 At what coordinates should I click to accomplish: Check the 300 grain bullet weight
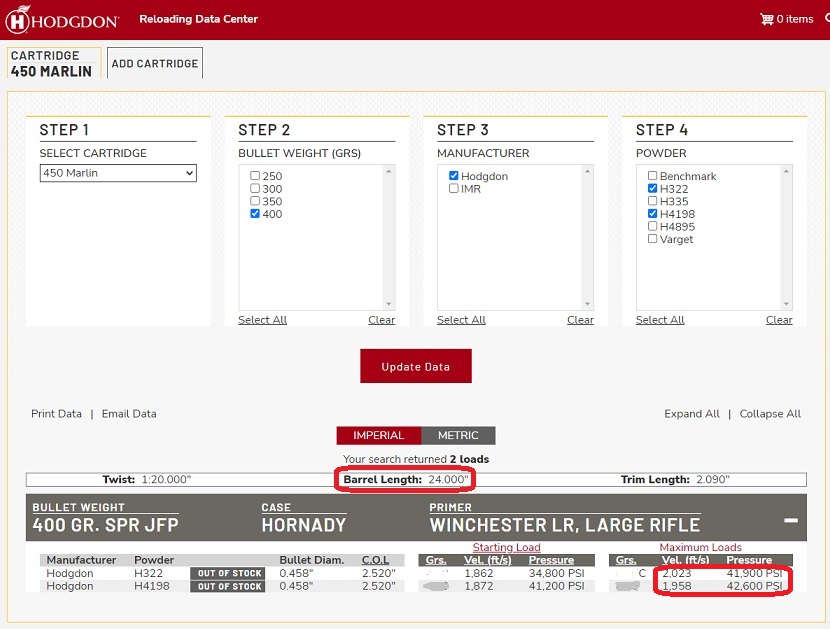(255, 188)
